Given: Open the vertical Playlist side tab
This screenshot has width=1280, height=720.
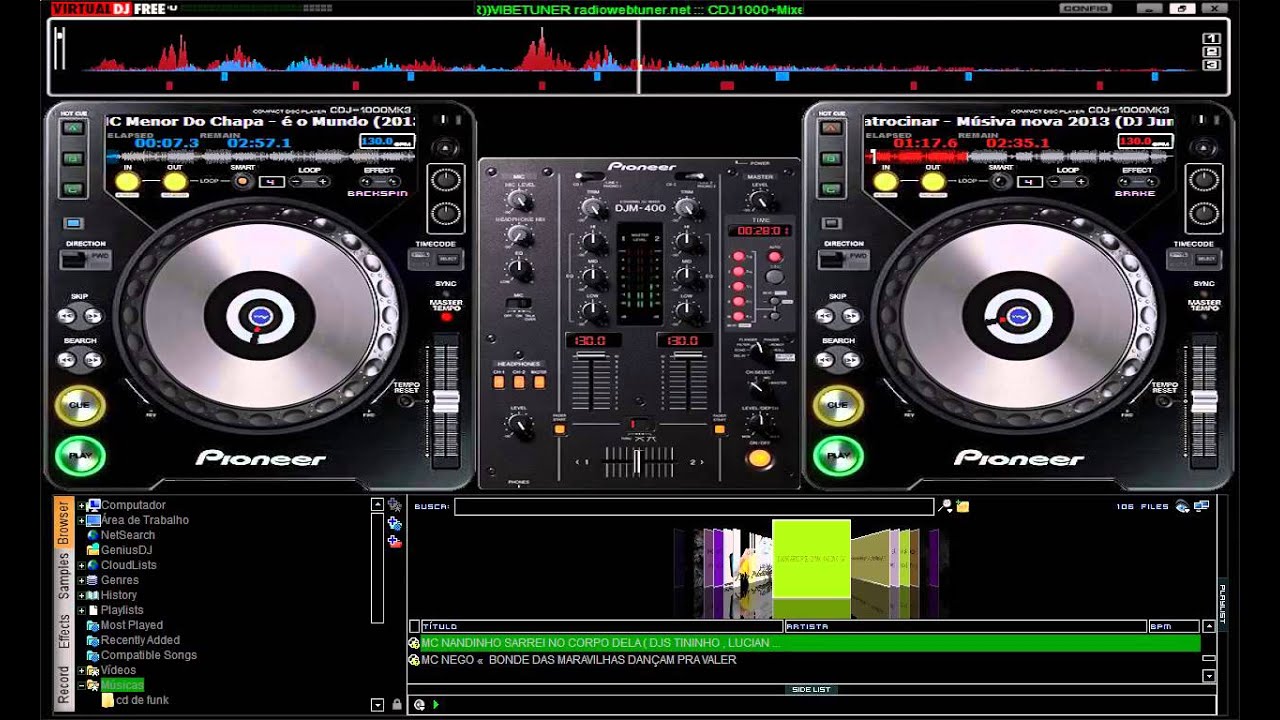Looking at the screenshot, I should click(1222, 603).
